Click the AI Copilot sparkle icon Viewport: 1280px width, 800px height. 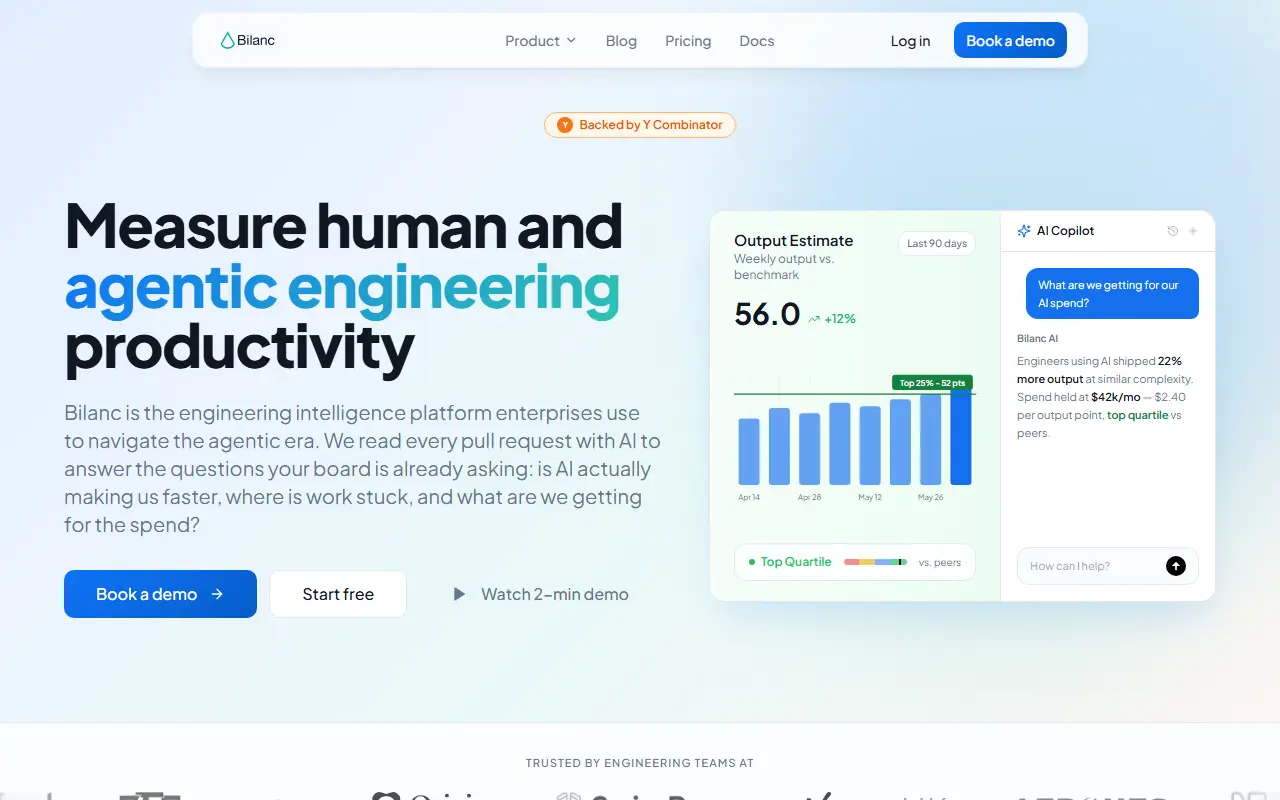click(x=1024, y=231)
